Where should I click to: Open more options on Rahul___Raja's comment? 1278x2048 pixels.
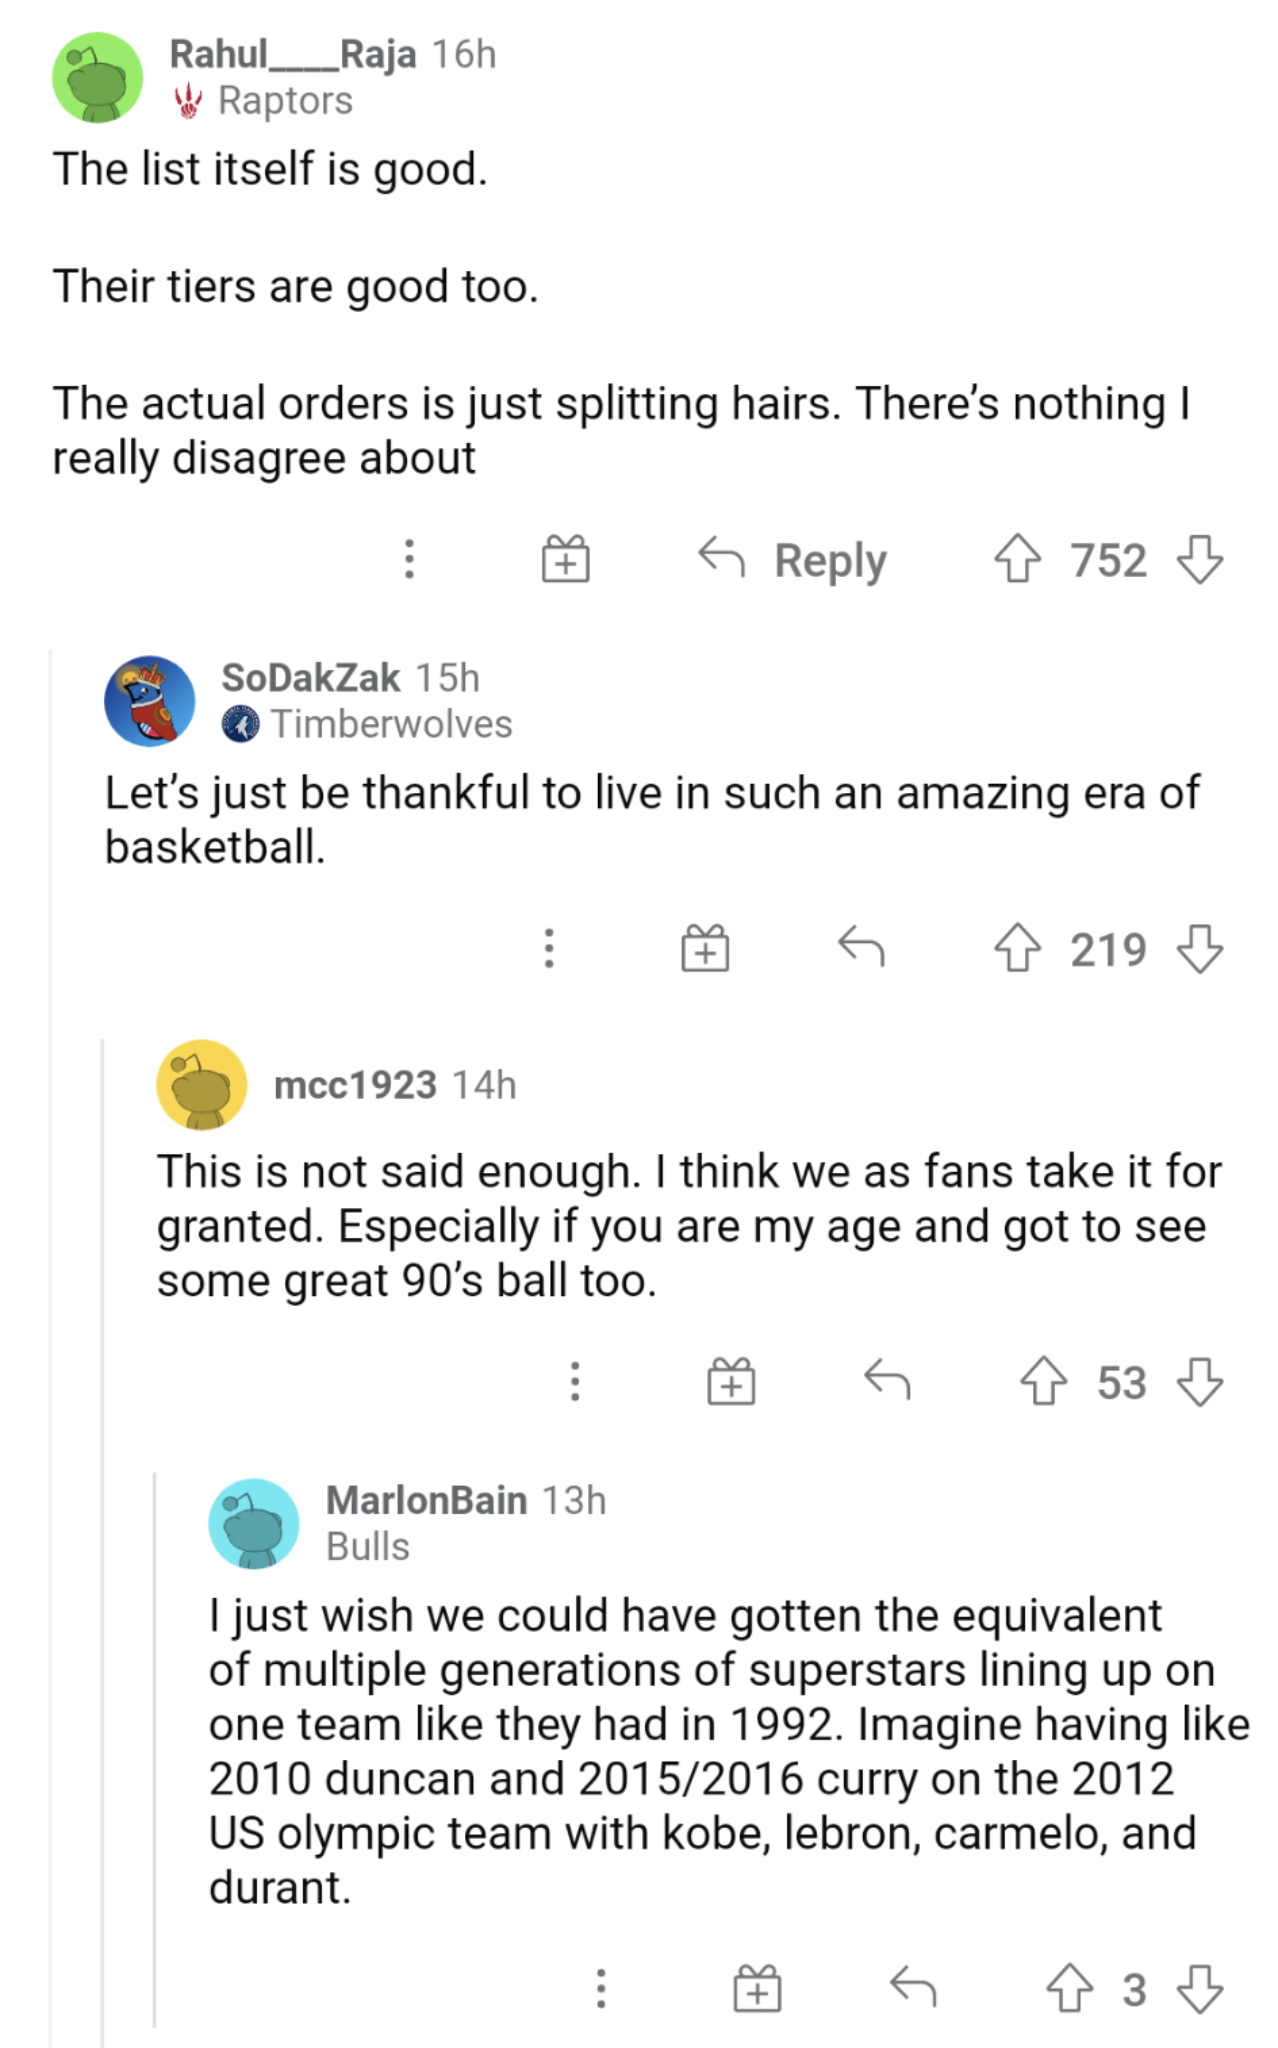pyautogui.click(x=409, y=559)
